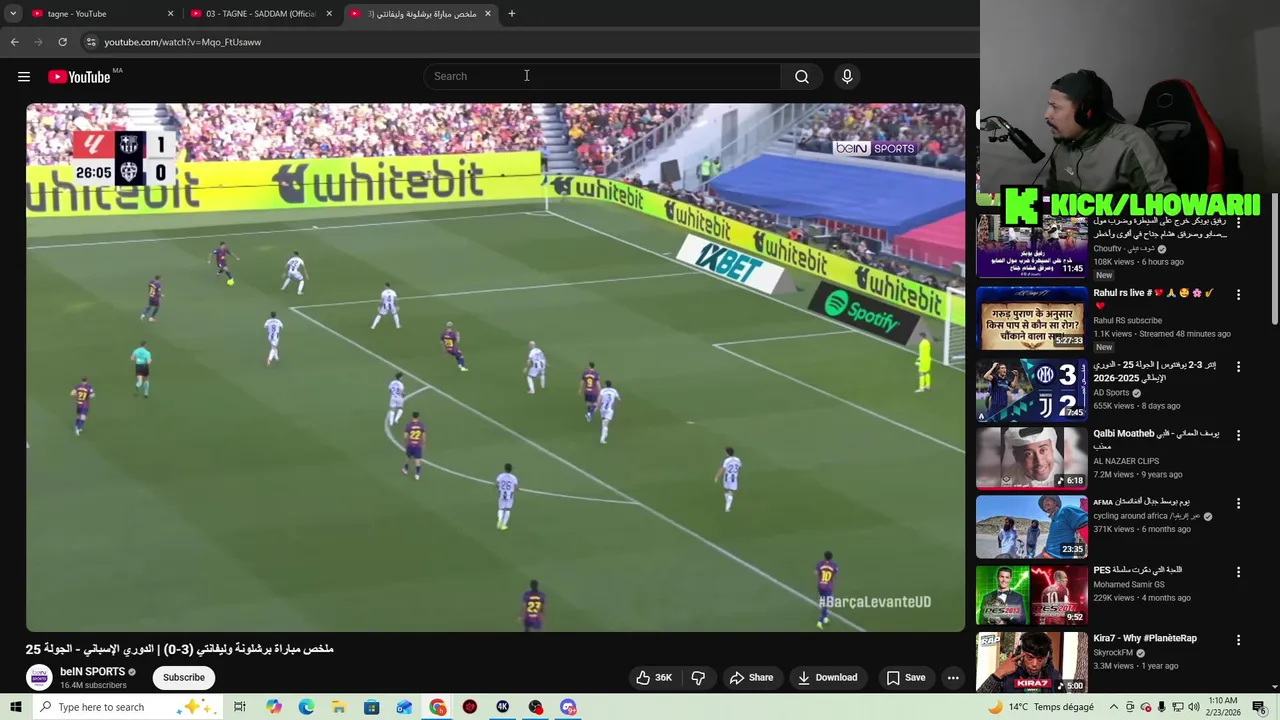Screen dimensions: 1280x720
Task: Open options menu for PES video
Action: 1238,572
